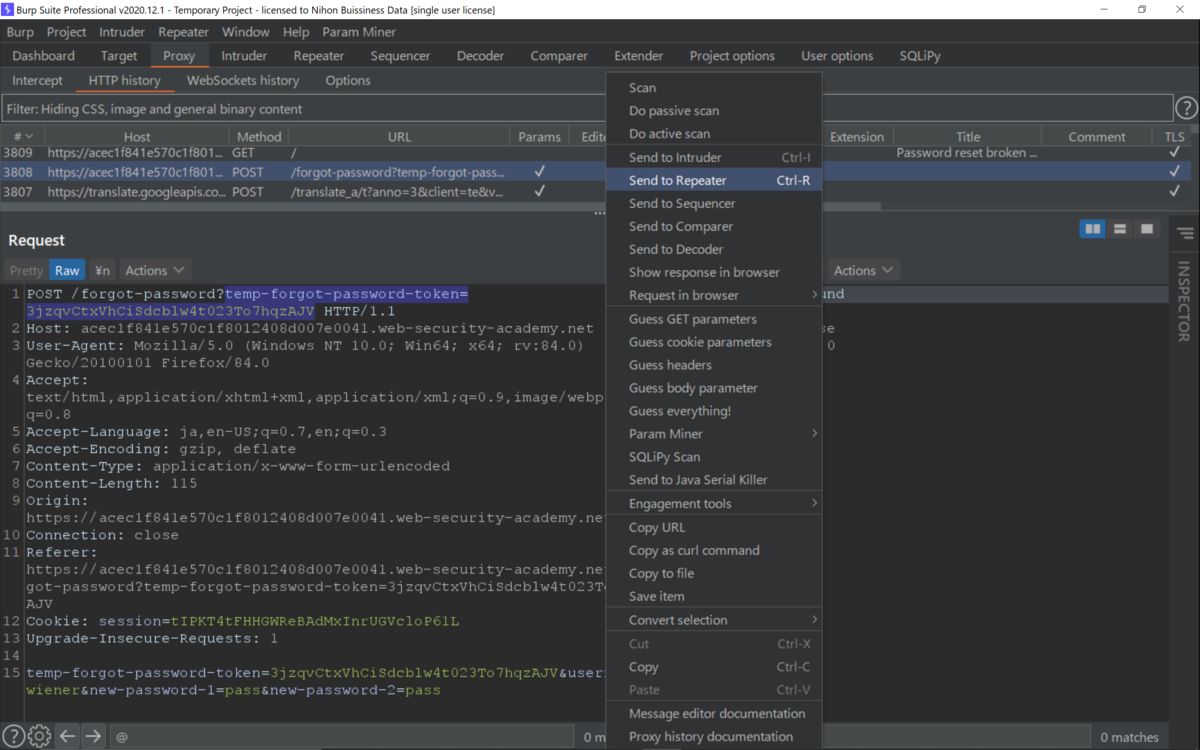Open WebSockets history sub-tab
This screenshot has height=750, width=1200.
[243, 80]
